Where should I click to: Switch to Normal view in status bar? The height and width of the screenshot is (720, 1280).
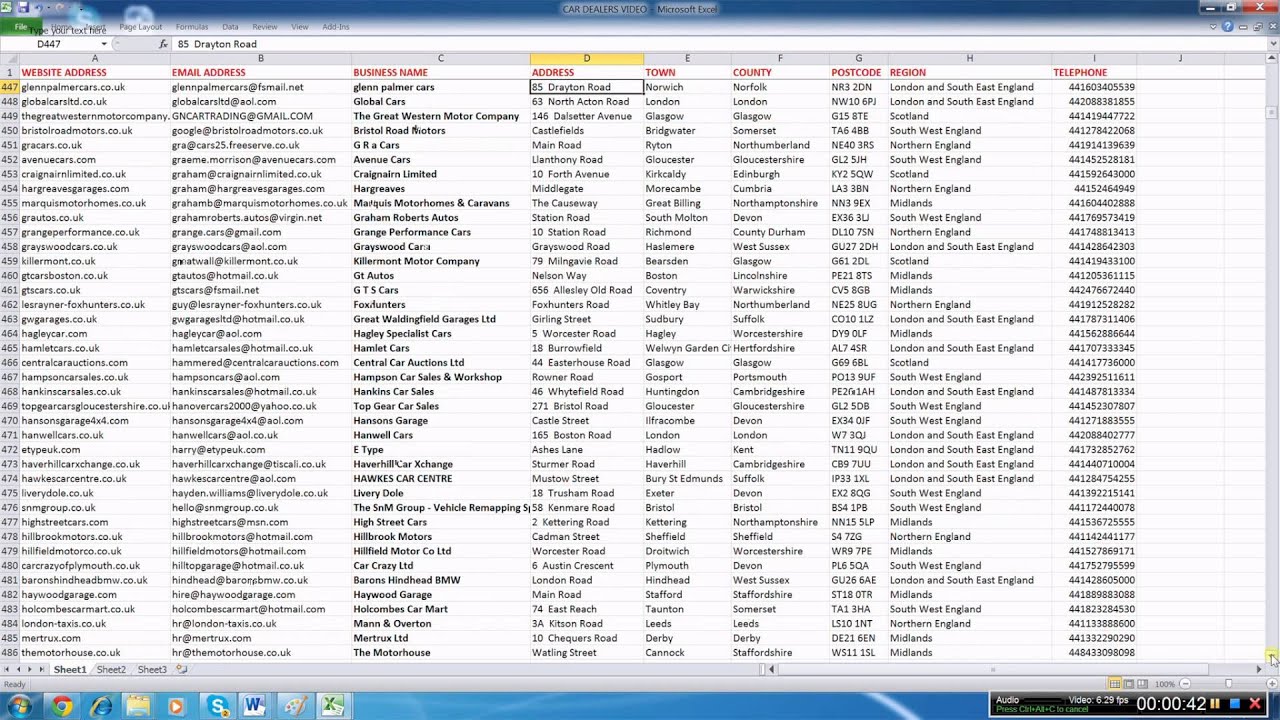click(1114, 684)
